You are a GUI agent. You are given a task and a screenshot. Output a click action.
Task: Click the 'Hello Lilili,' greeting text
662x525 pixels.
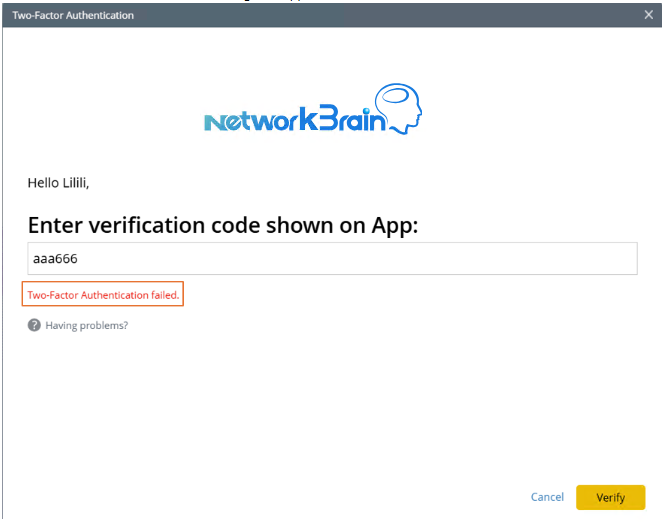[x=58, y=183]
